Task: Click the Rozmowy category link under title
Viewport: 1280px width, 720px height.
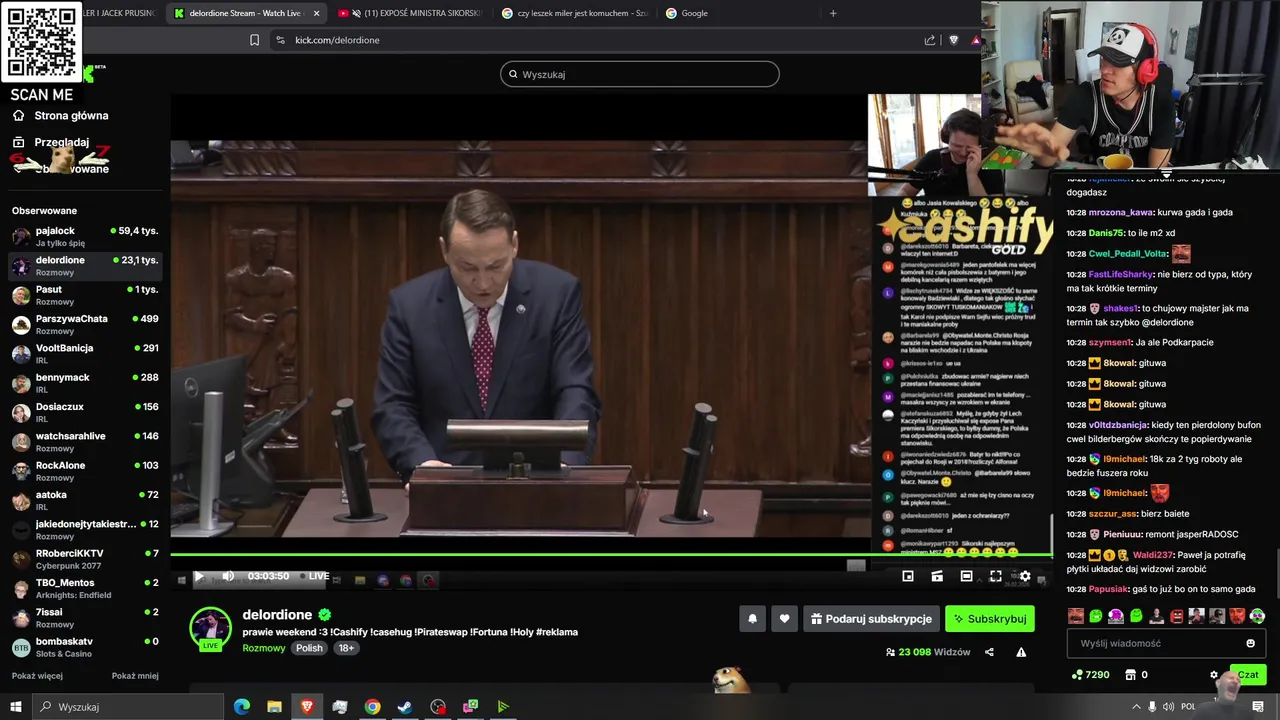Action: (263, 648)
